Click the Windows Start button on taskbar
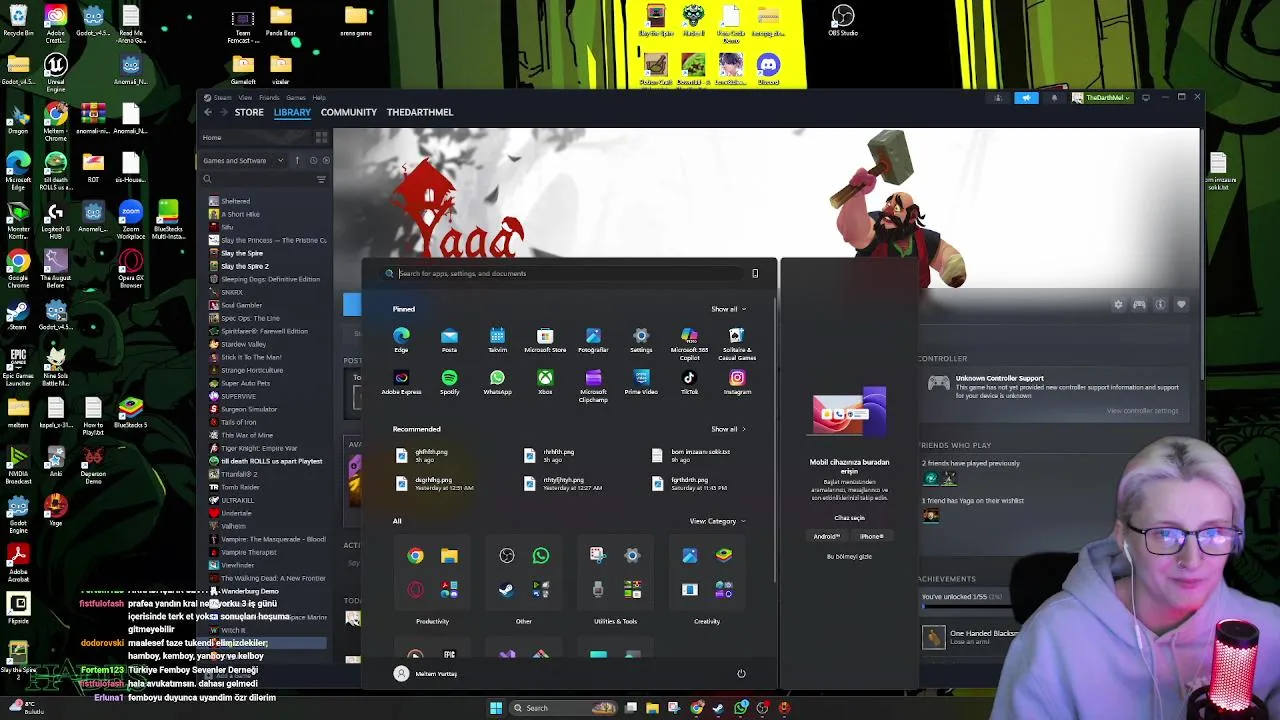This screenshot has width=1280, height=720. coord(496,708)
